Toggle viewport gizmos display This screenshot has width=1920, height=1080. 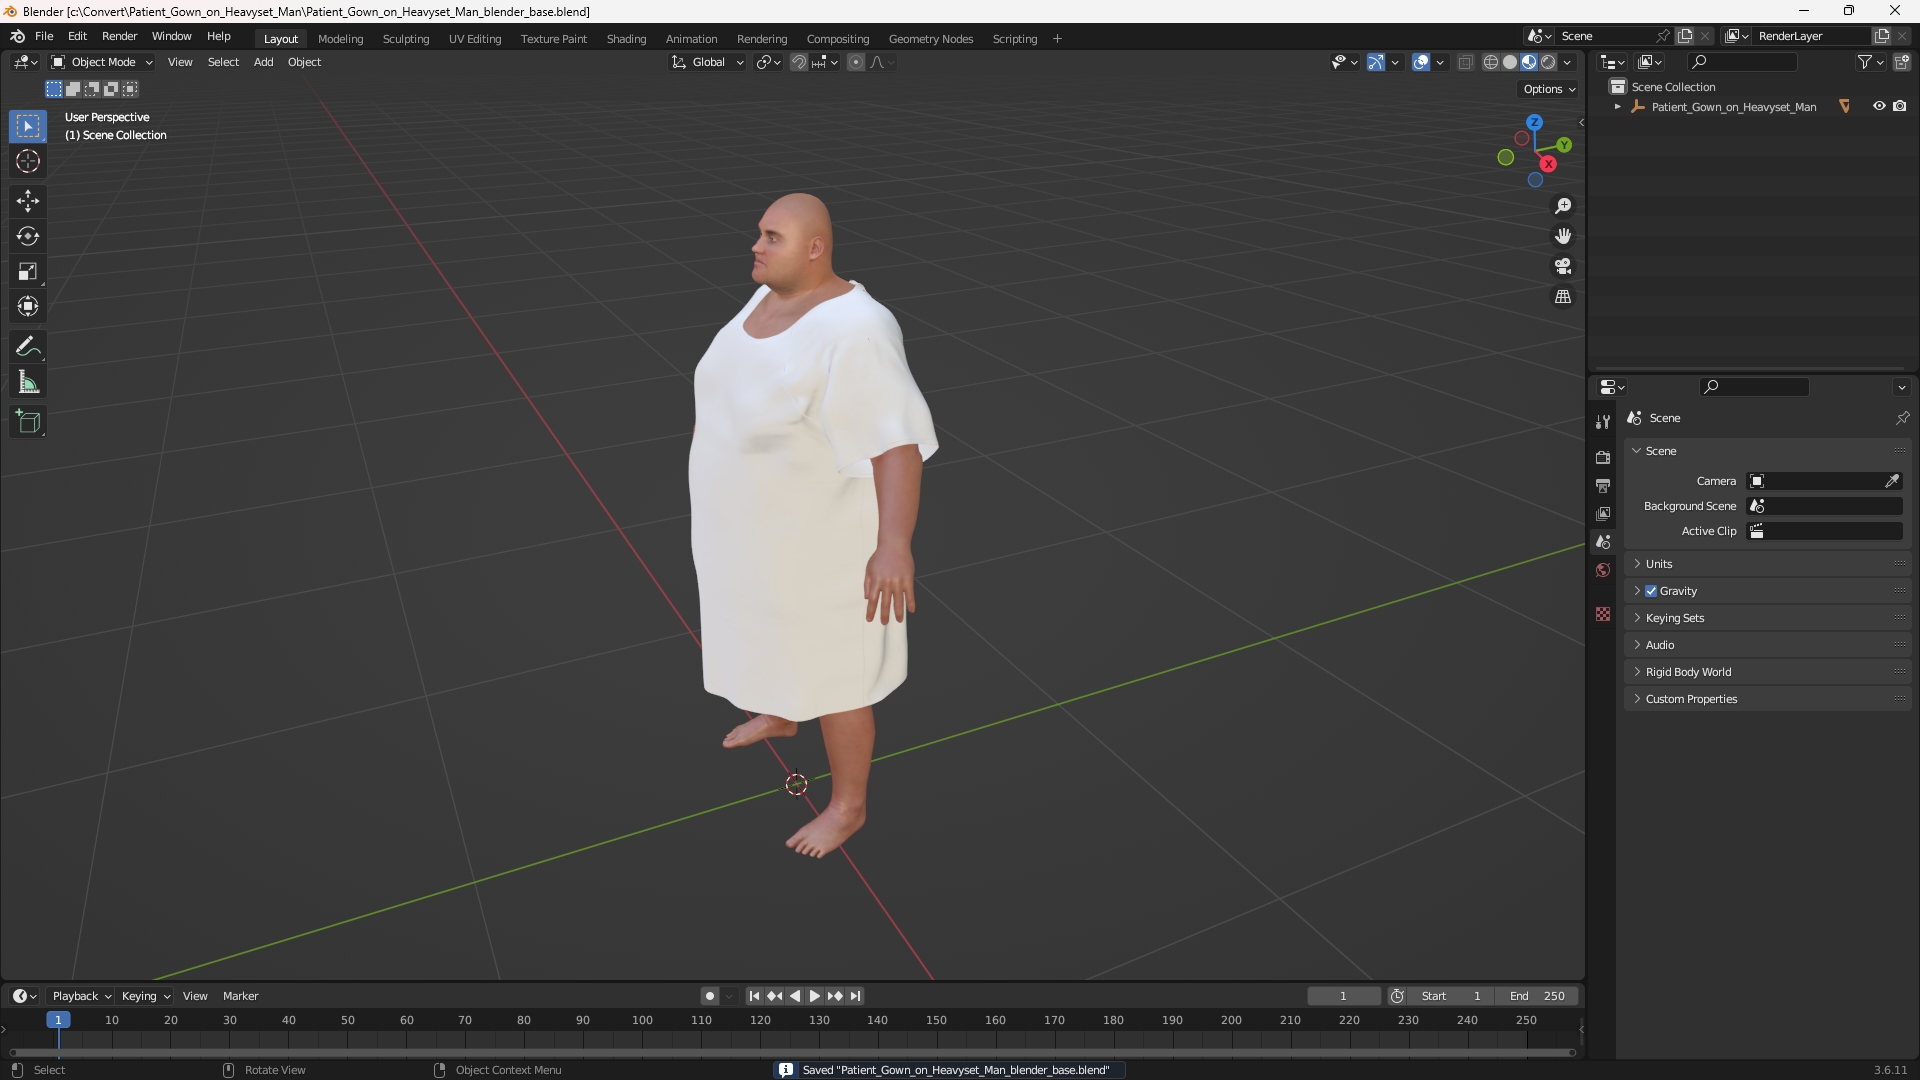pyautogui.click(x=1376, y=62)
